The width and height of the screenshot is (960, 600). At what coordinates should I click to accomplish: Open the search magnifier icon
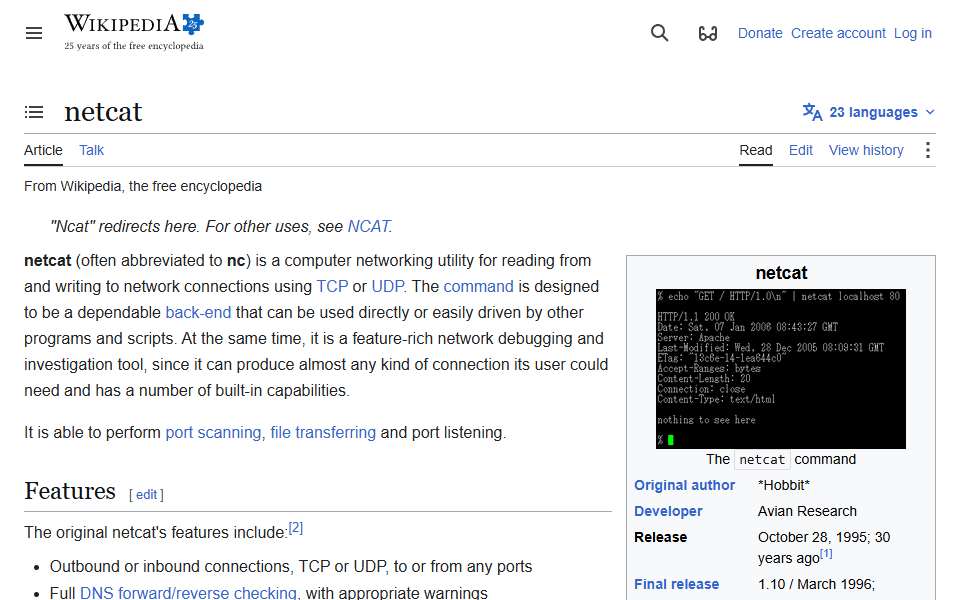point(659,33)
